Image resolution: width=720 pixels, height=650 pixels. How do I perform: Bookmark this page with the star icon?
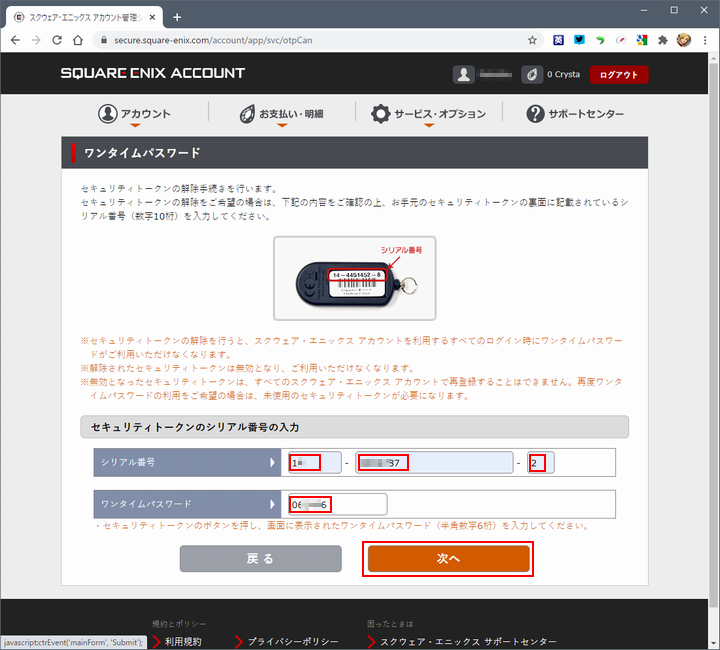point(532,40)
